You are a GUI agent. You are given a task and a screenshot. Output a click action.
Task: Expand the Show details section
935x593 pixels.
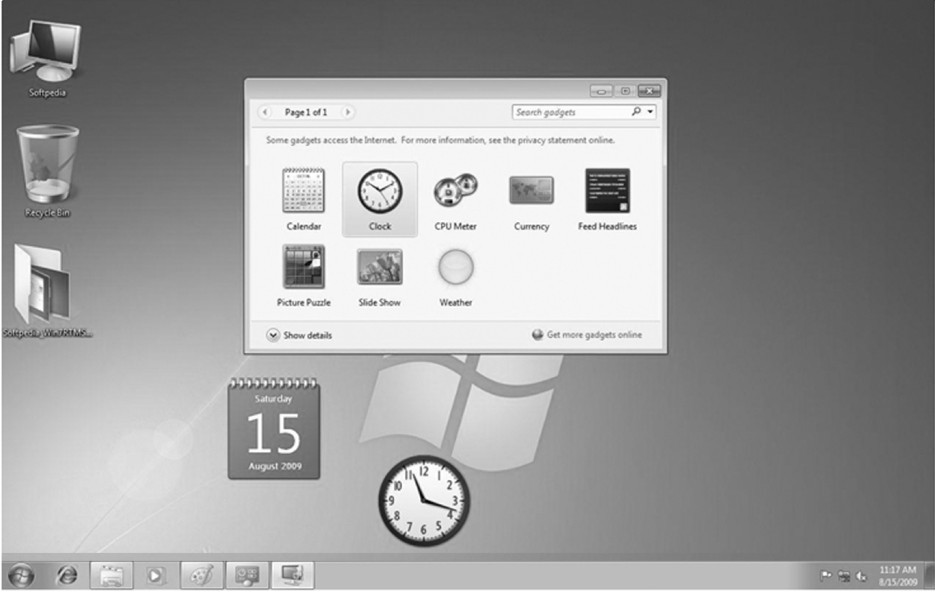point(299,335)
